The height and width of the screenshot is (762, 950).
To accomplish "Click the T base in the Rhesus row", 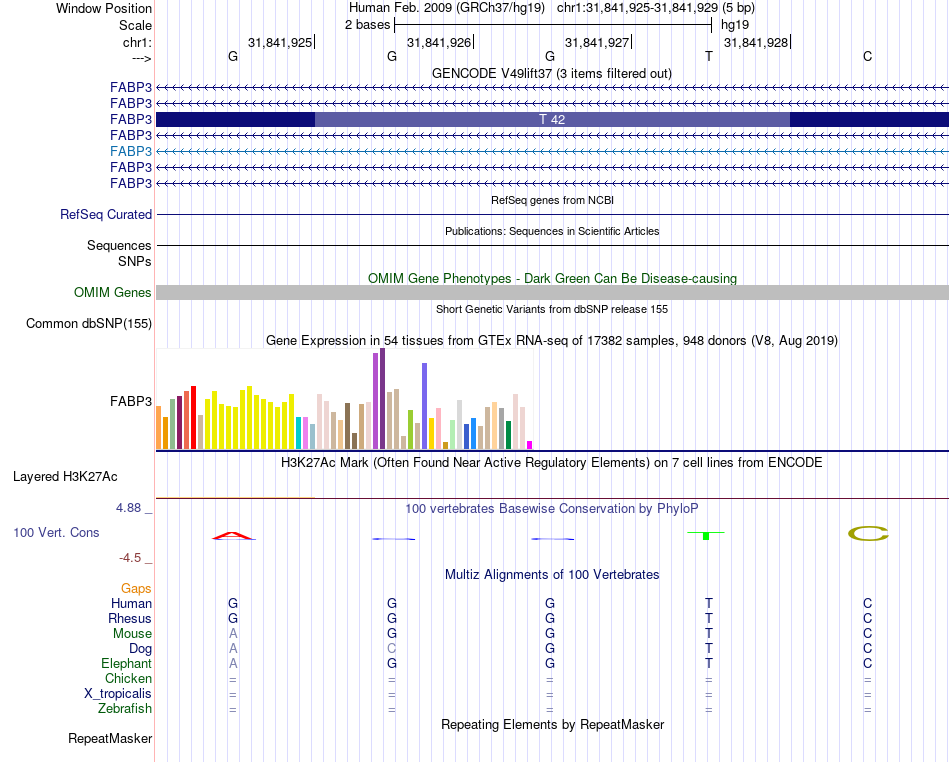I will pyautogui.click(x=709, y=618).
